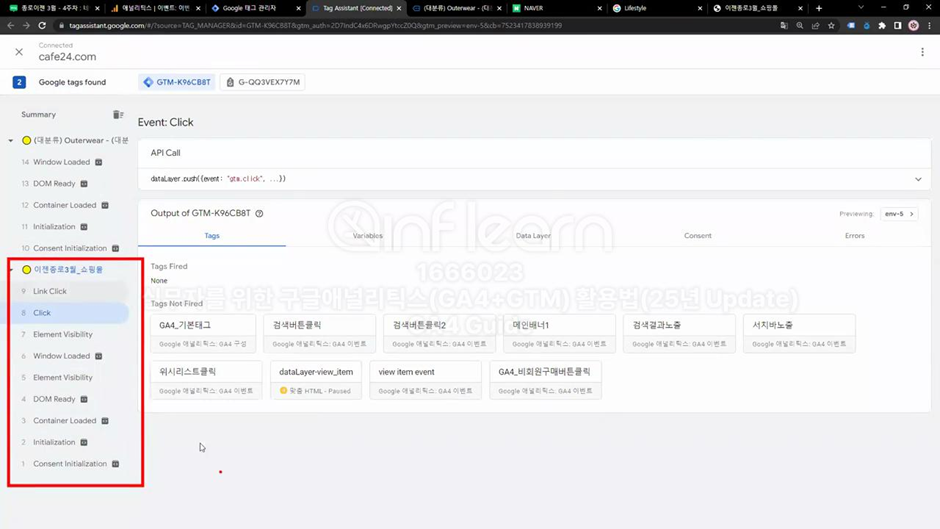Viewport: 940px width, 529px height.
Task: Go back in browser history
Action: (x=10, y=26)
